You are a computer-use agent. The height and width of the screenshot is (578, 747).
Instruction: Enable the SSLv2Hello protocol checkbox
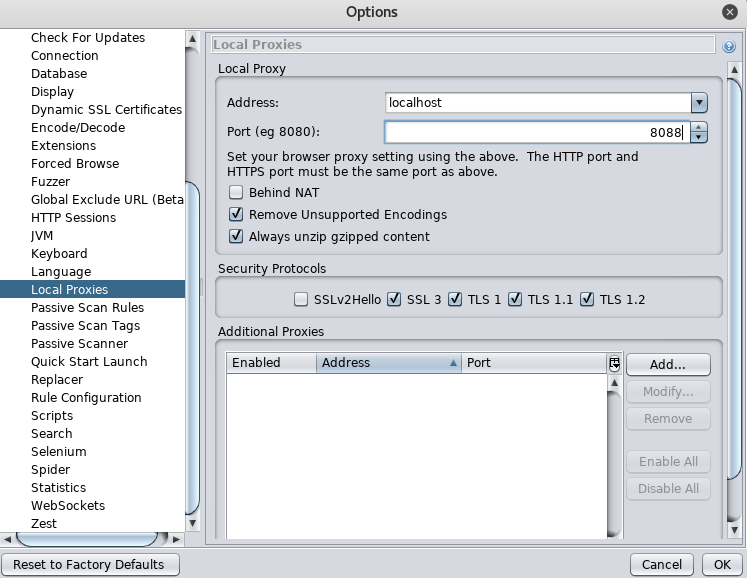coord(301,299)
